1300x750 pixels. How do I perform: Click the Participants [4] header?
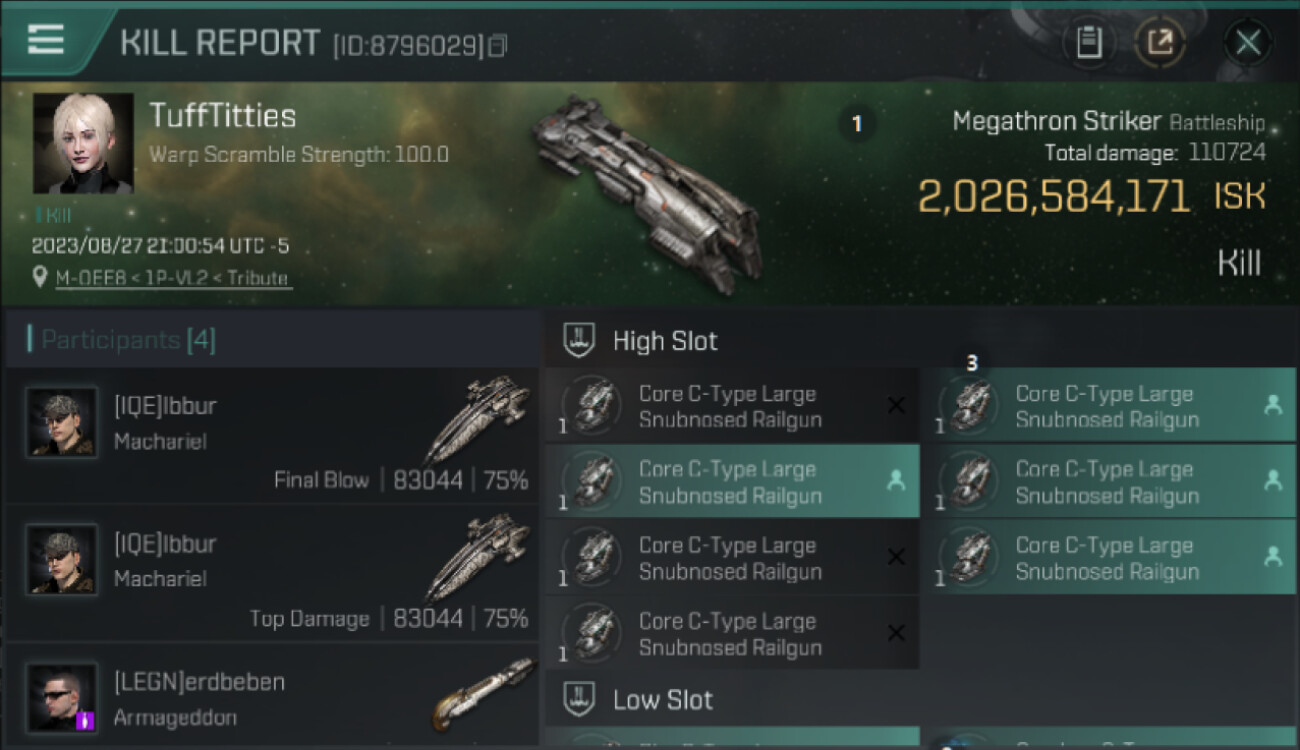click(x=128, y=340)
